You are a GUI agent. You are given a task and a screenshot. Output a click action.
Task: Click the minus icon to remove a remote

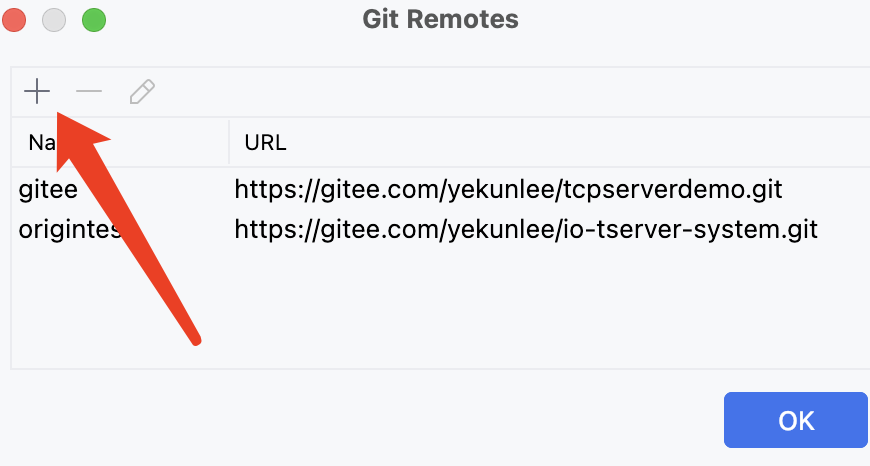(x=89, y=93)
